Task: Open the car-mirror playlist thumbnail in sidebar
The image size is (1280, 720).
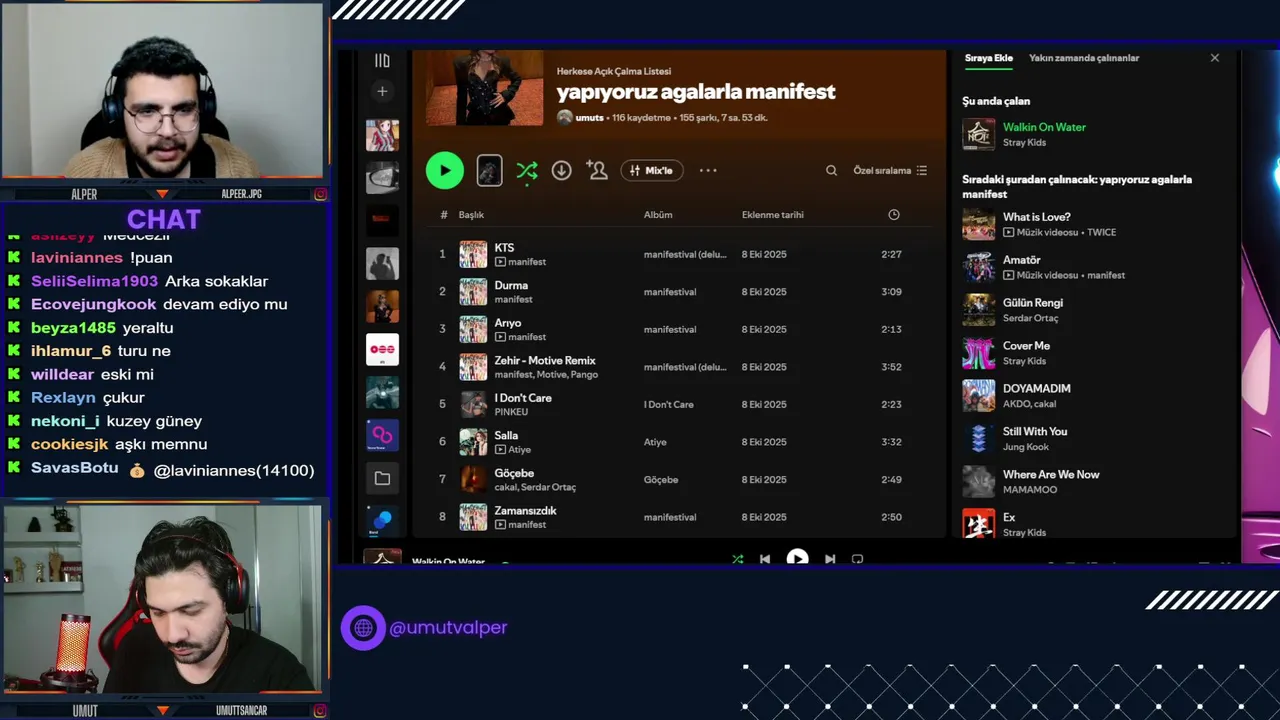Action: click(x=382, y=177)
